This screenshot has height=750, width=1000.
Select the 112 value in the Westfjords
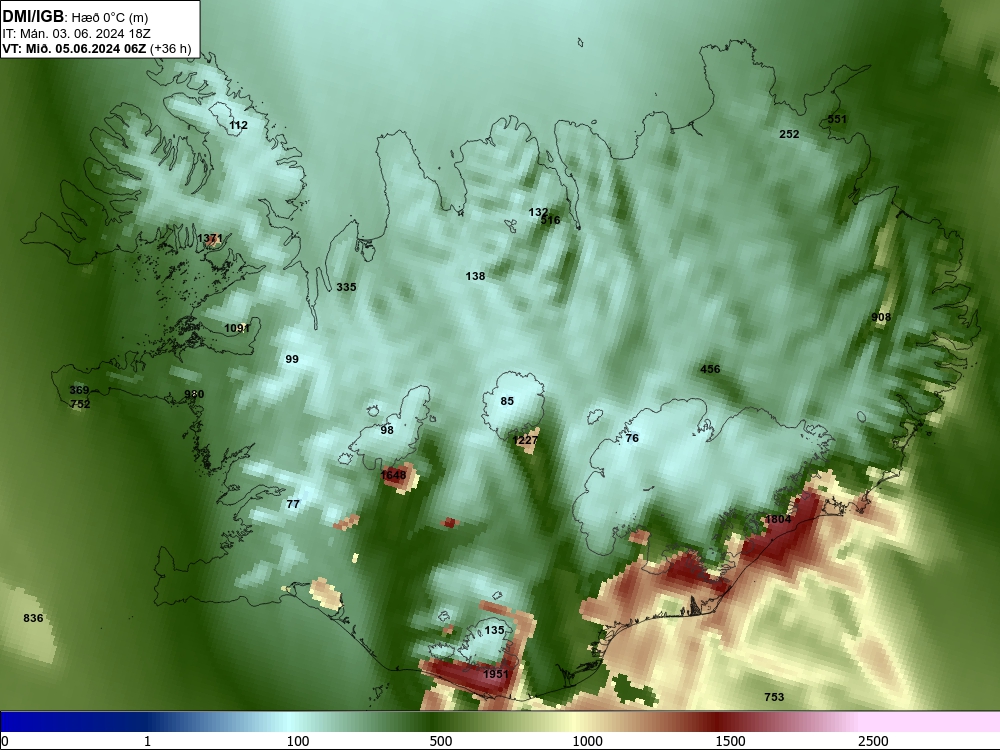[239, 125]
